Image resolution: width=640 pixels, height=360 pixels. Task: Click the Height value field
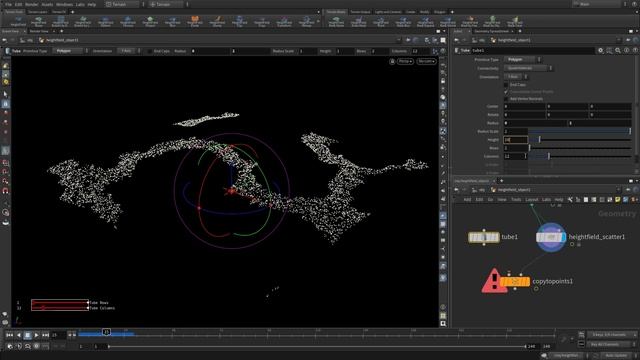coord(516,140)
